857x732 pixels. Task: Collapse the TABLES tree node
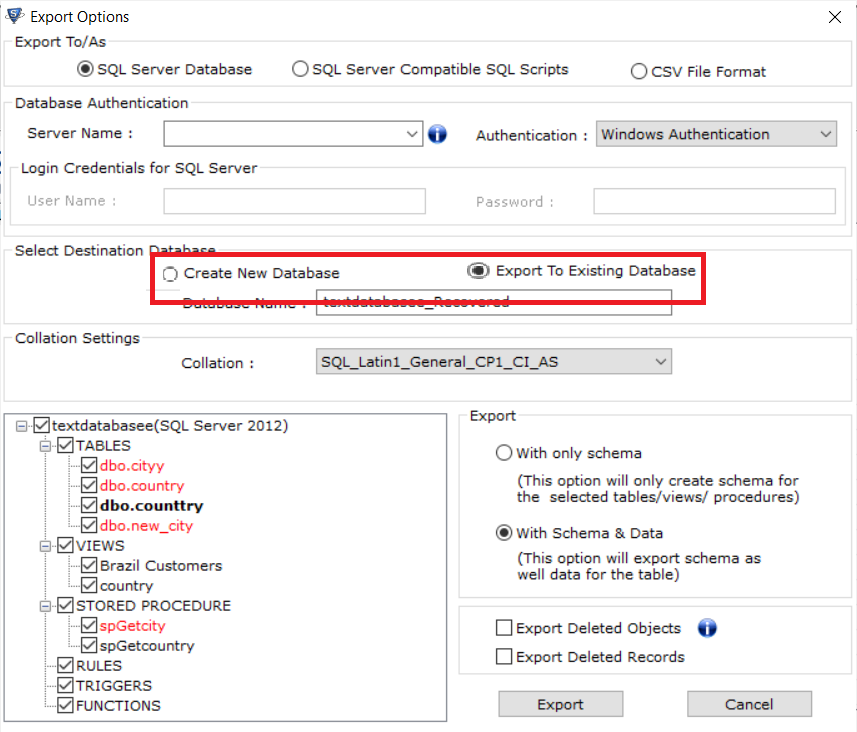click(x=45, y=446)
